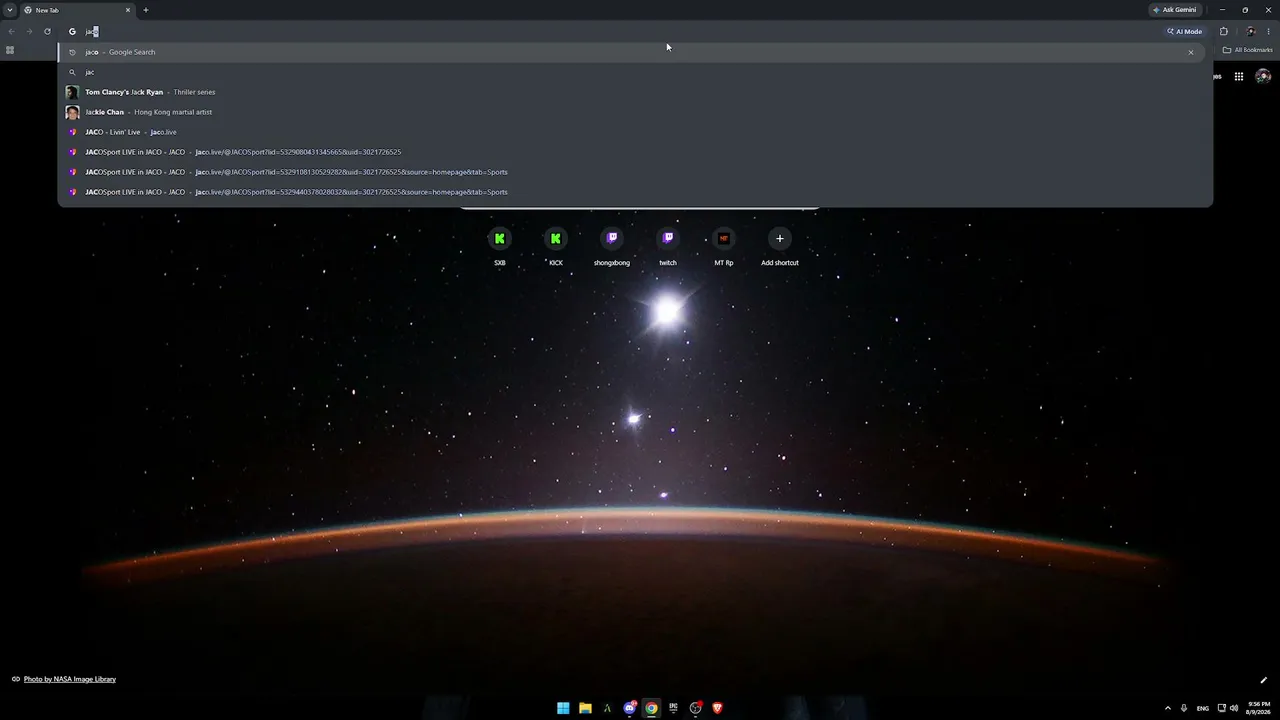
Task: Reload the current page
Action: click(47, 31)
